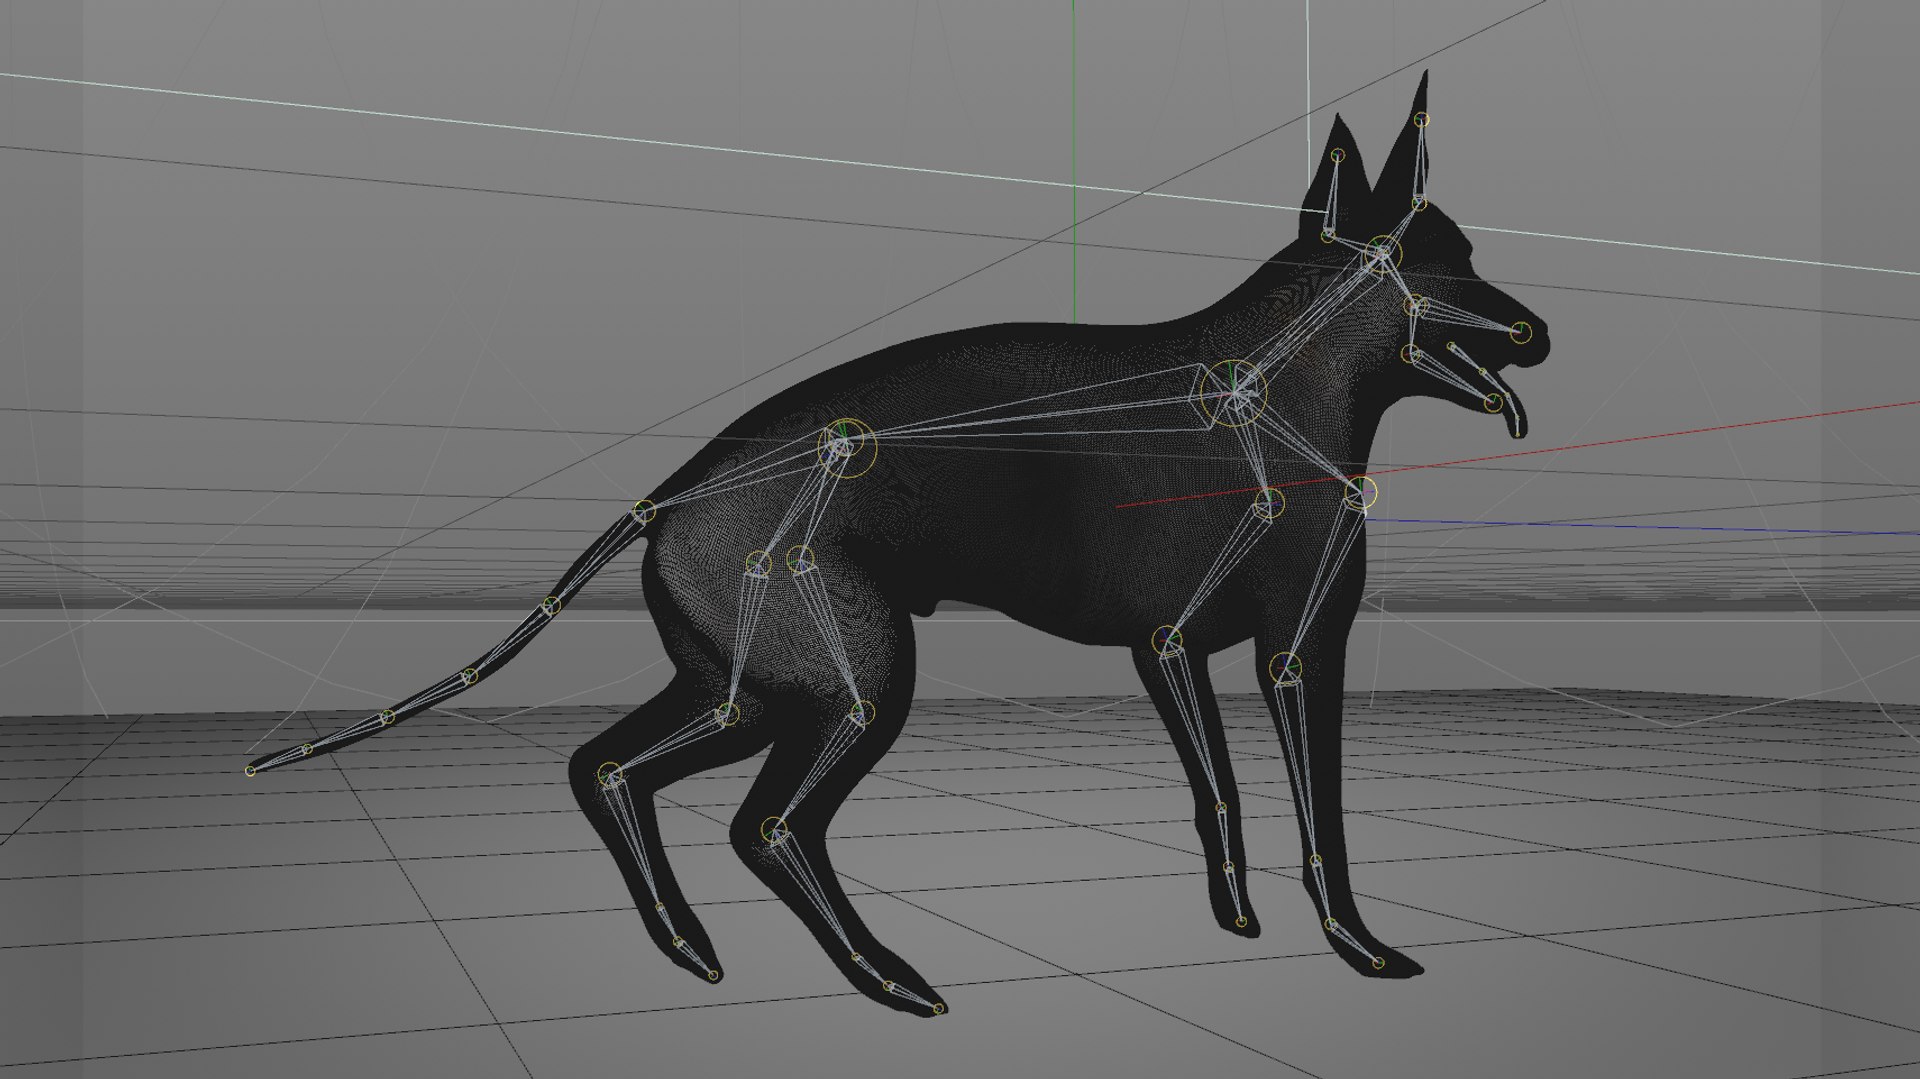Screen dimensions: 1920x1079
Task: Pick the foremost front paw tip joint
Action: (x=1378, y=963)
